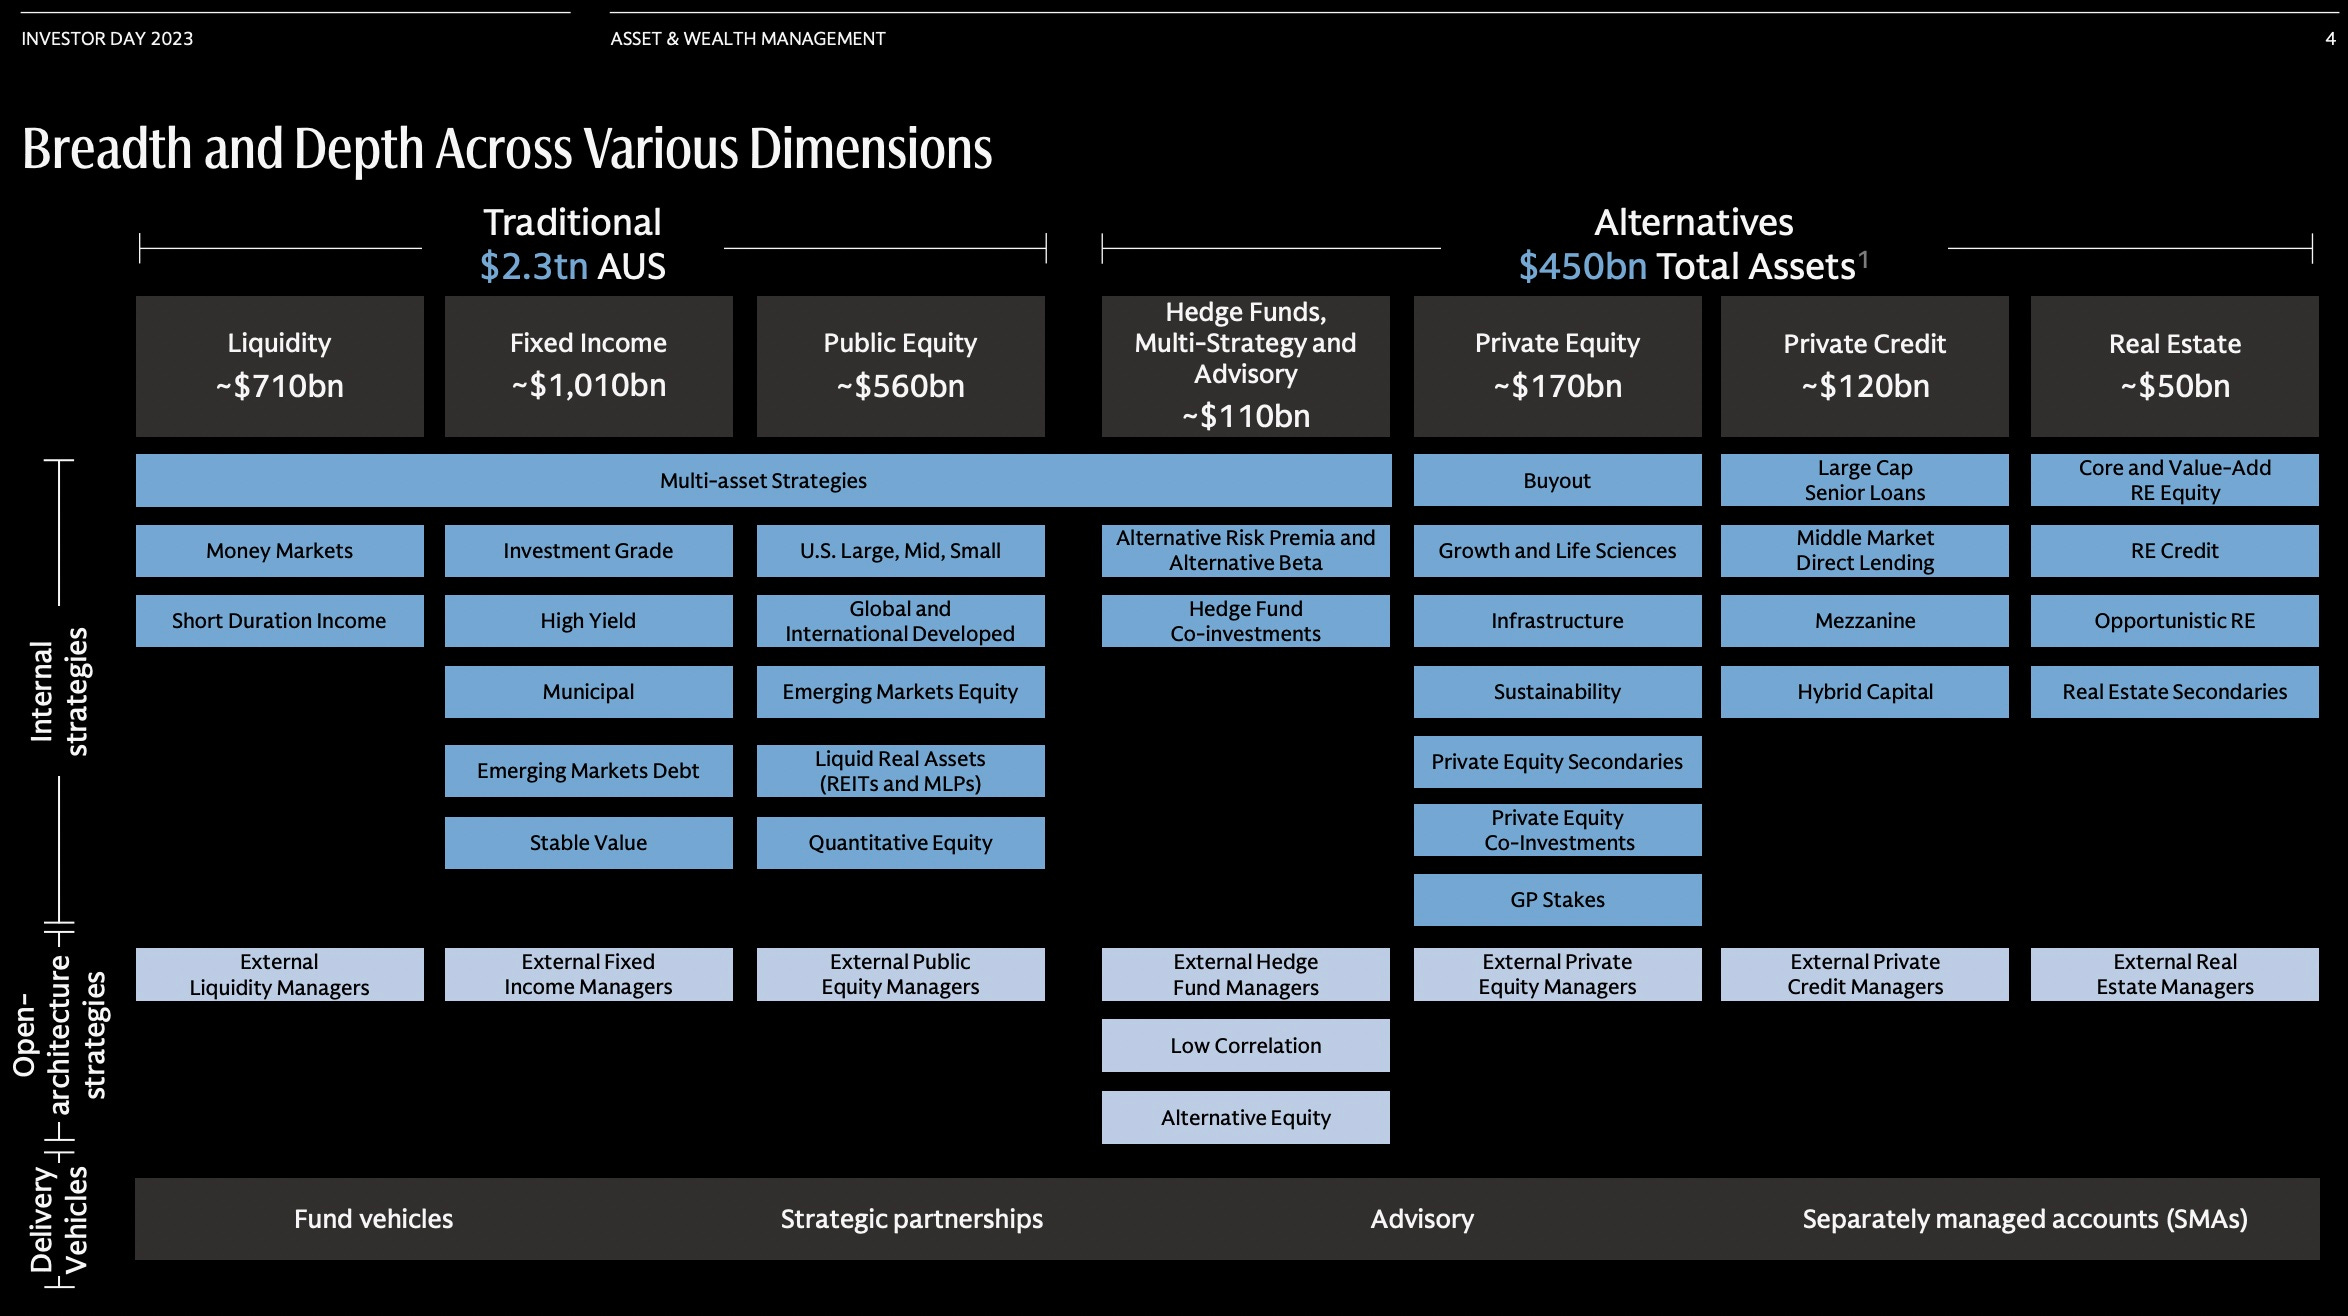Select Strategic partnerships in bottom bar

point(911,1219)
